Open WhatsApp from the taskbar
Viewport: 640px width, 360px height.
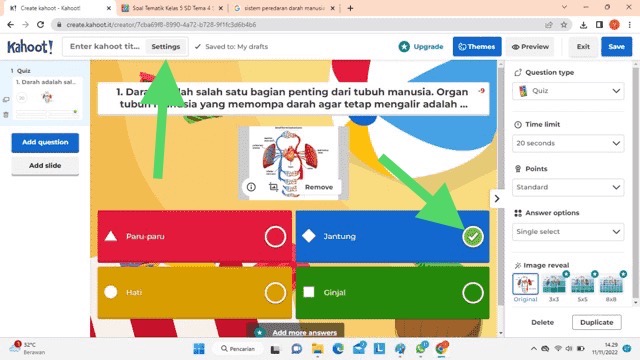click(x=420, y=349)
